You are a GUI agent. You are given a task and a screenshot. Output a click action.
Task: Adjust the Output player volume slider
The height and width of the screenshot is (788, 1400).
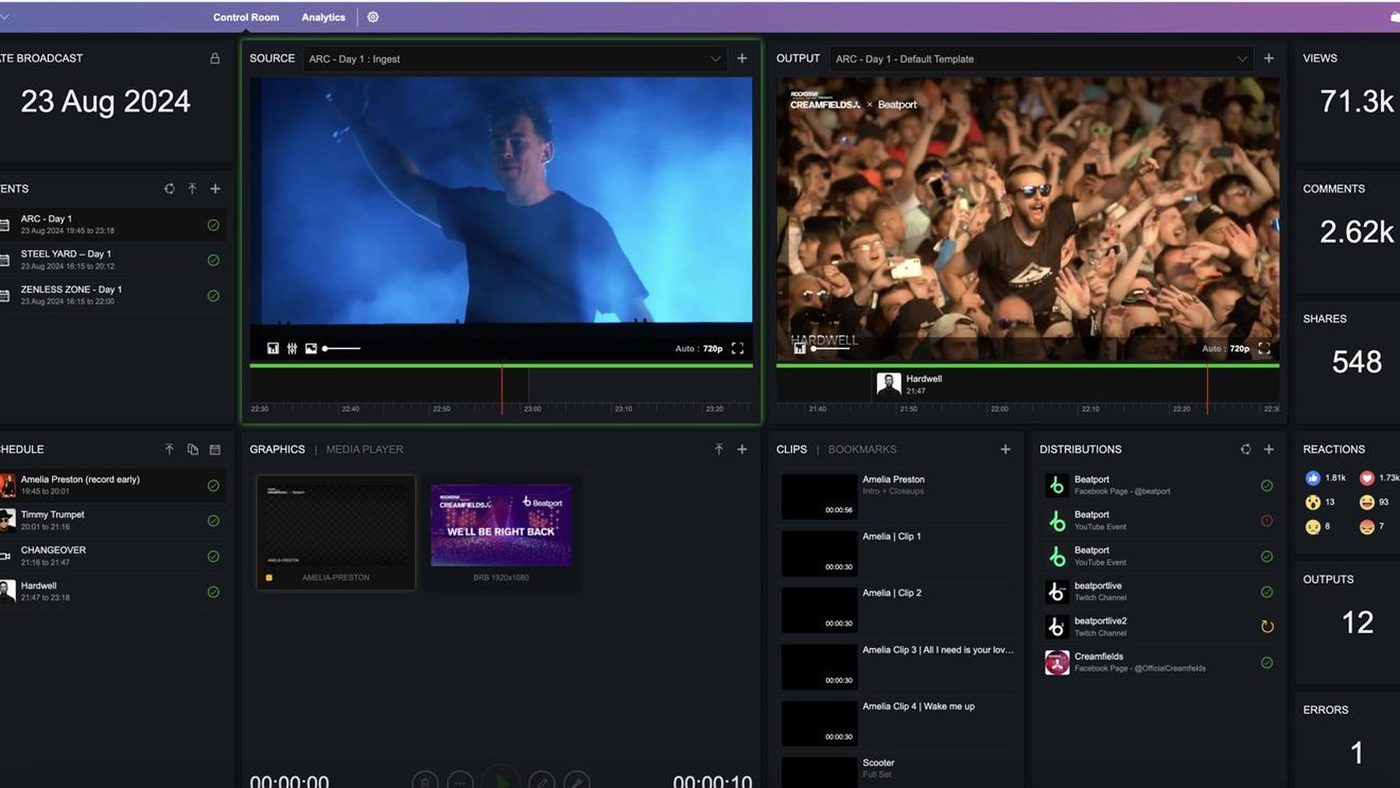(831, 349)
